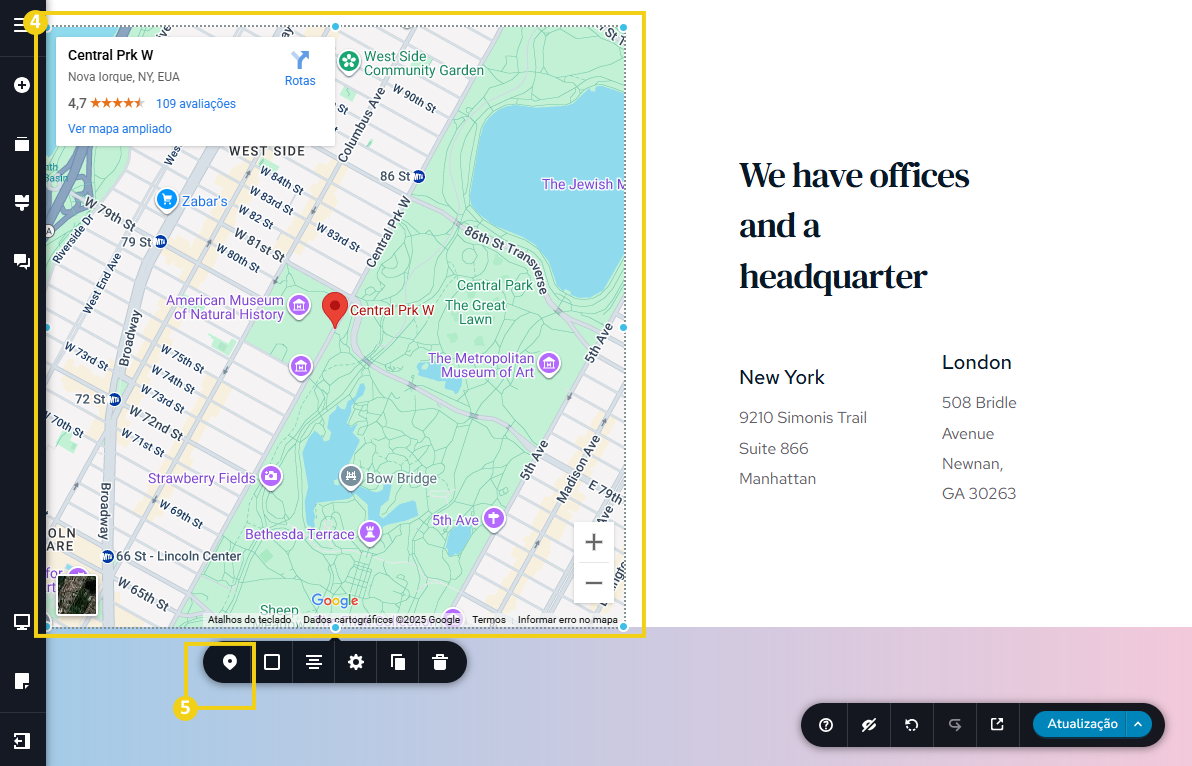This screenshot has height=766, width=1192.
Task: Duplicate the map element
Action: [x=398, y=662]
